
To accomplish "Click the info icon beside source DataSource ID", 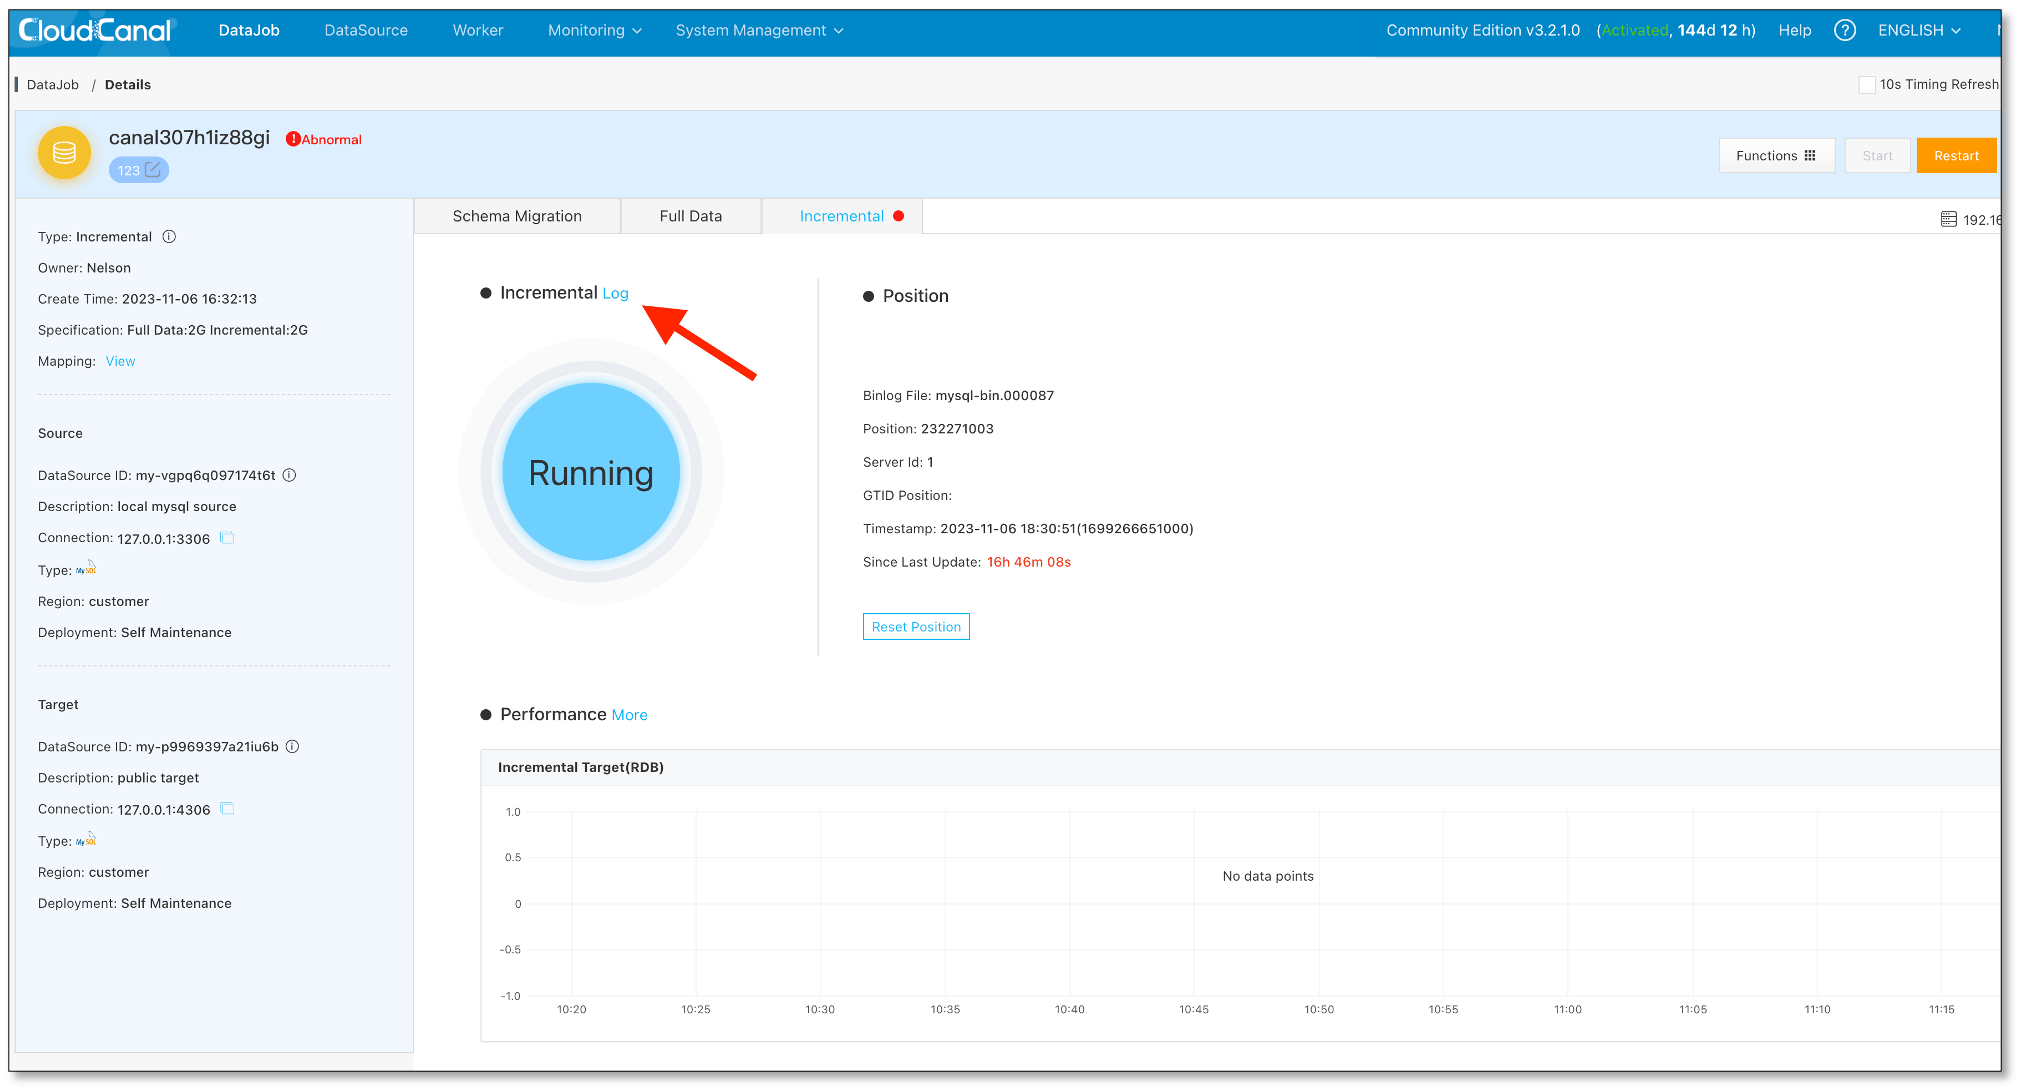I will 289,475.
